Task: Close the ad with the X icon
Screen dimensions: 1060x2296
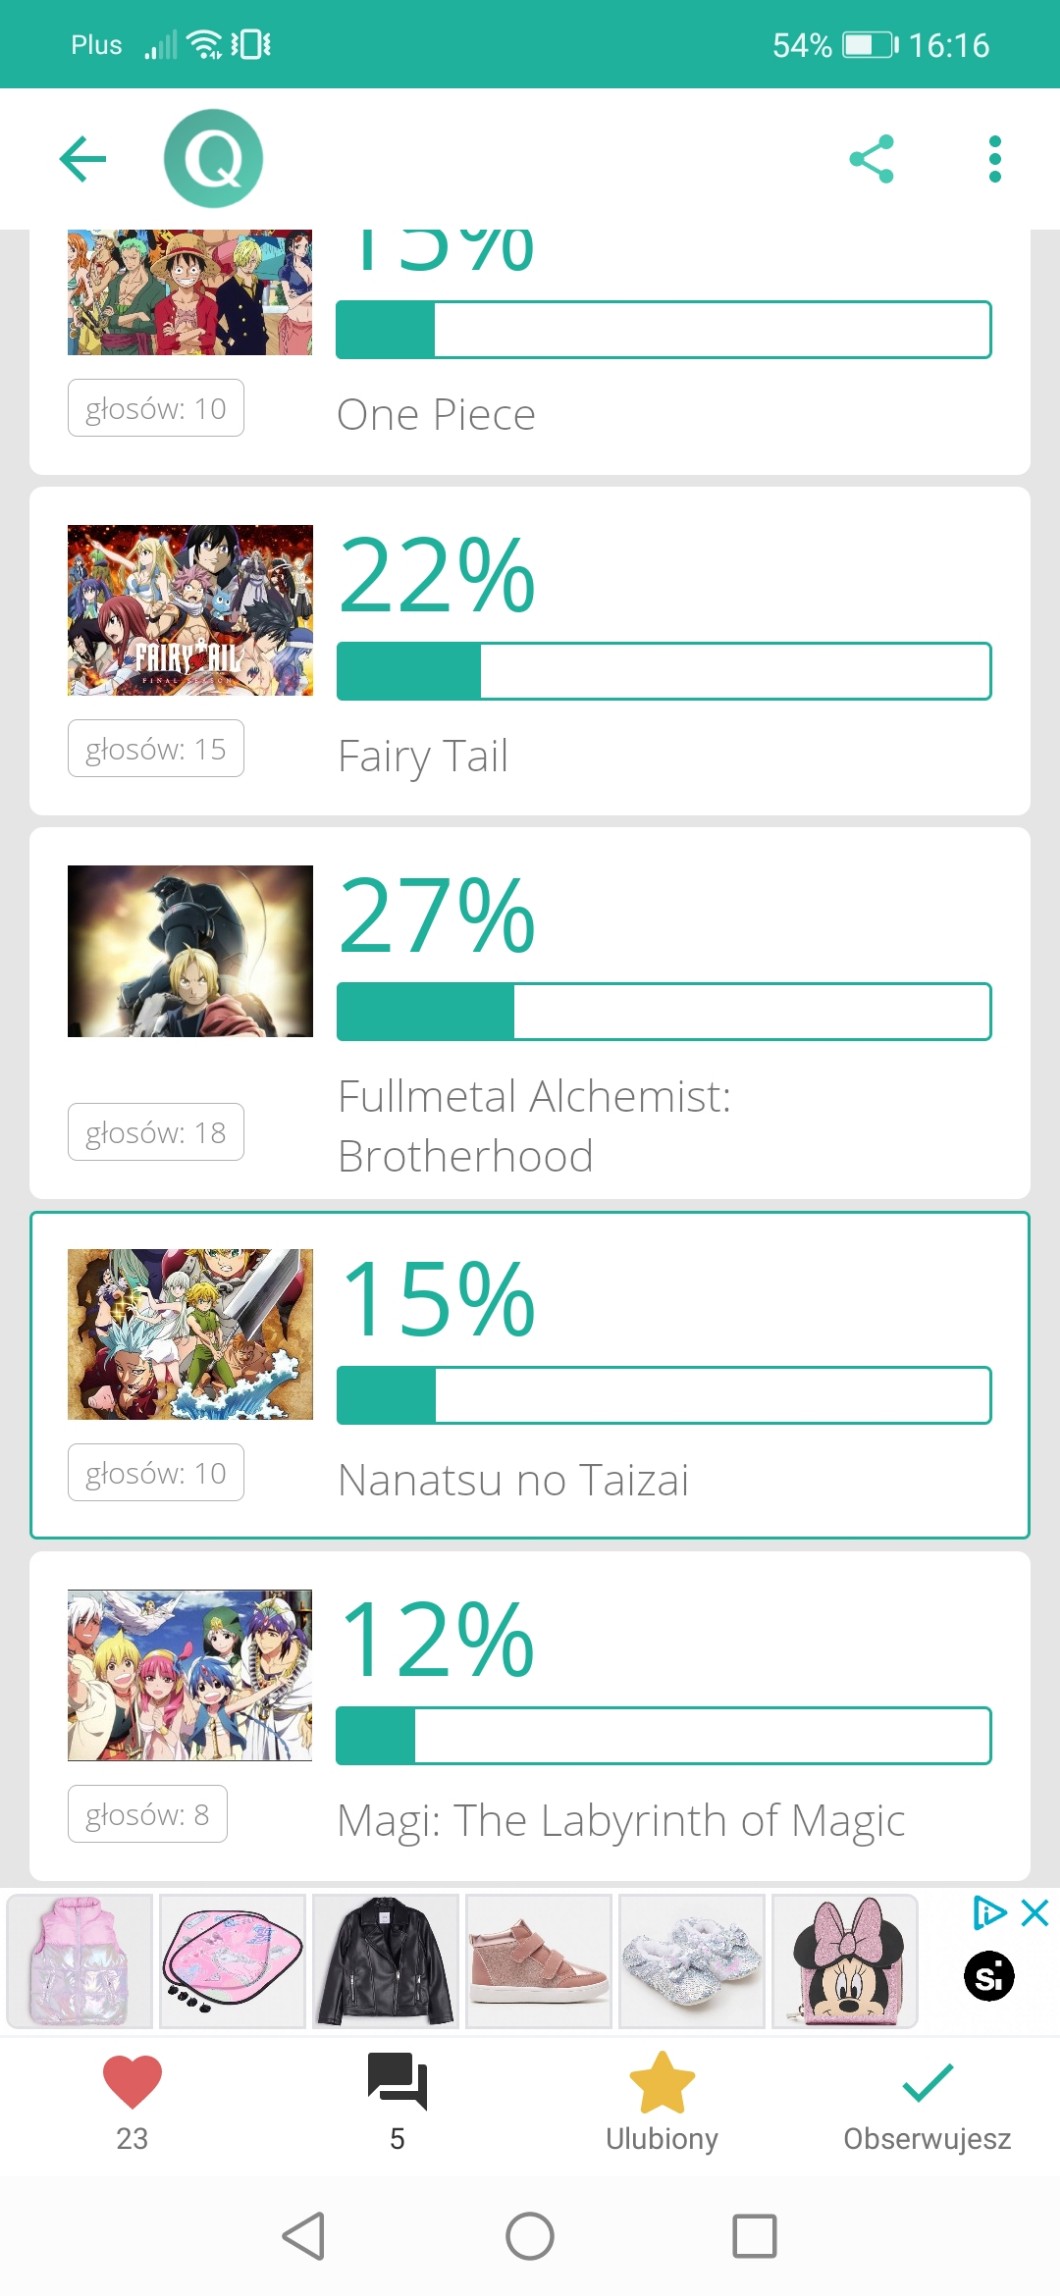Action: pyautogui.click(x=1035, y=1913)
